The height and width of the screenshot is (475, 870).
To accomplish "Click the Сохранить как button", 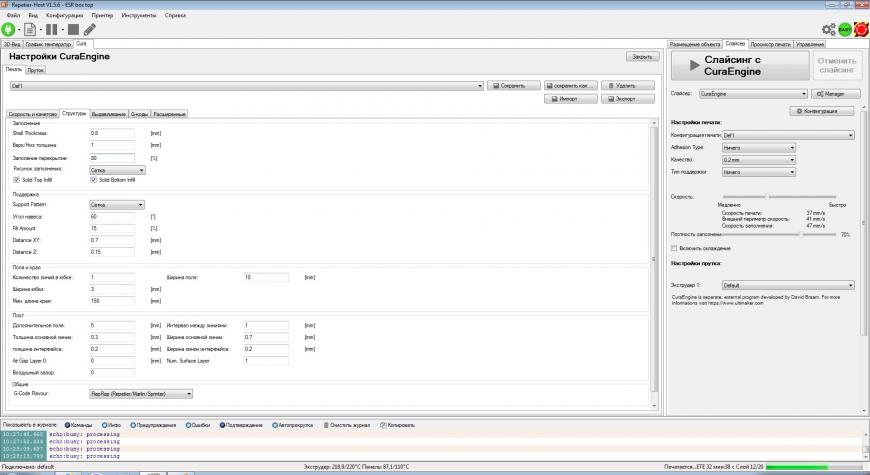I will (x=571, y=86).
